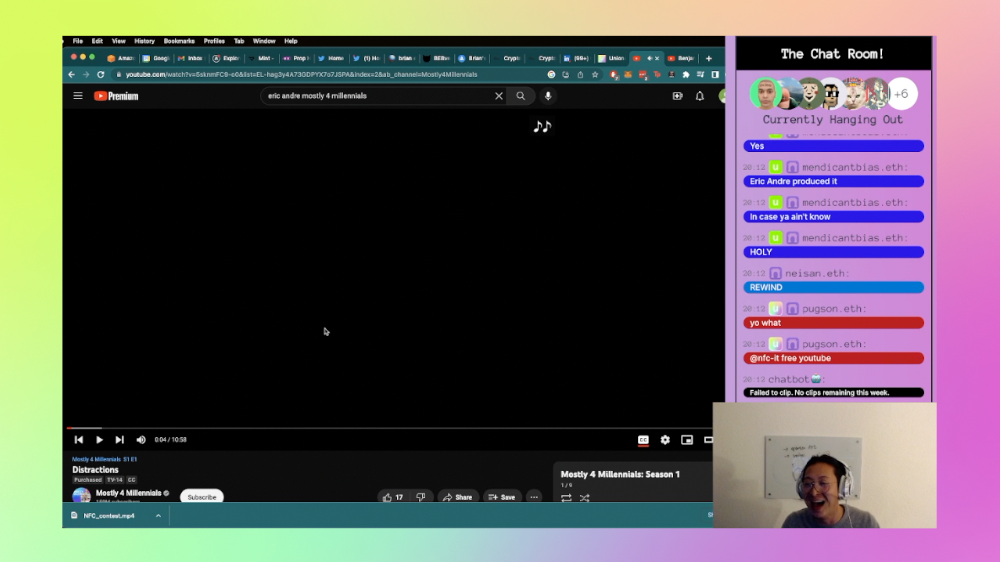Open the History menu
The width and height of the screenshot is (1000, 562).
(x=145, y=41)
